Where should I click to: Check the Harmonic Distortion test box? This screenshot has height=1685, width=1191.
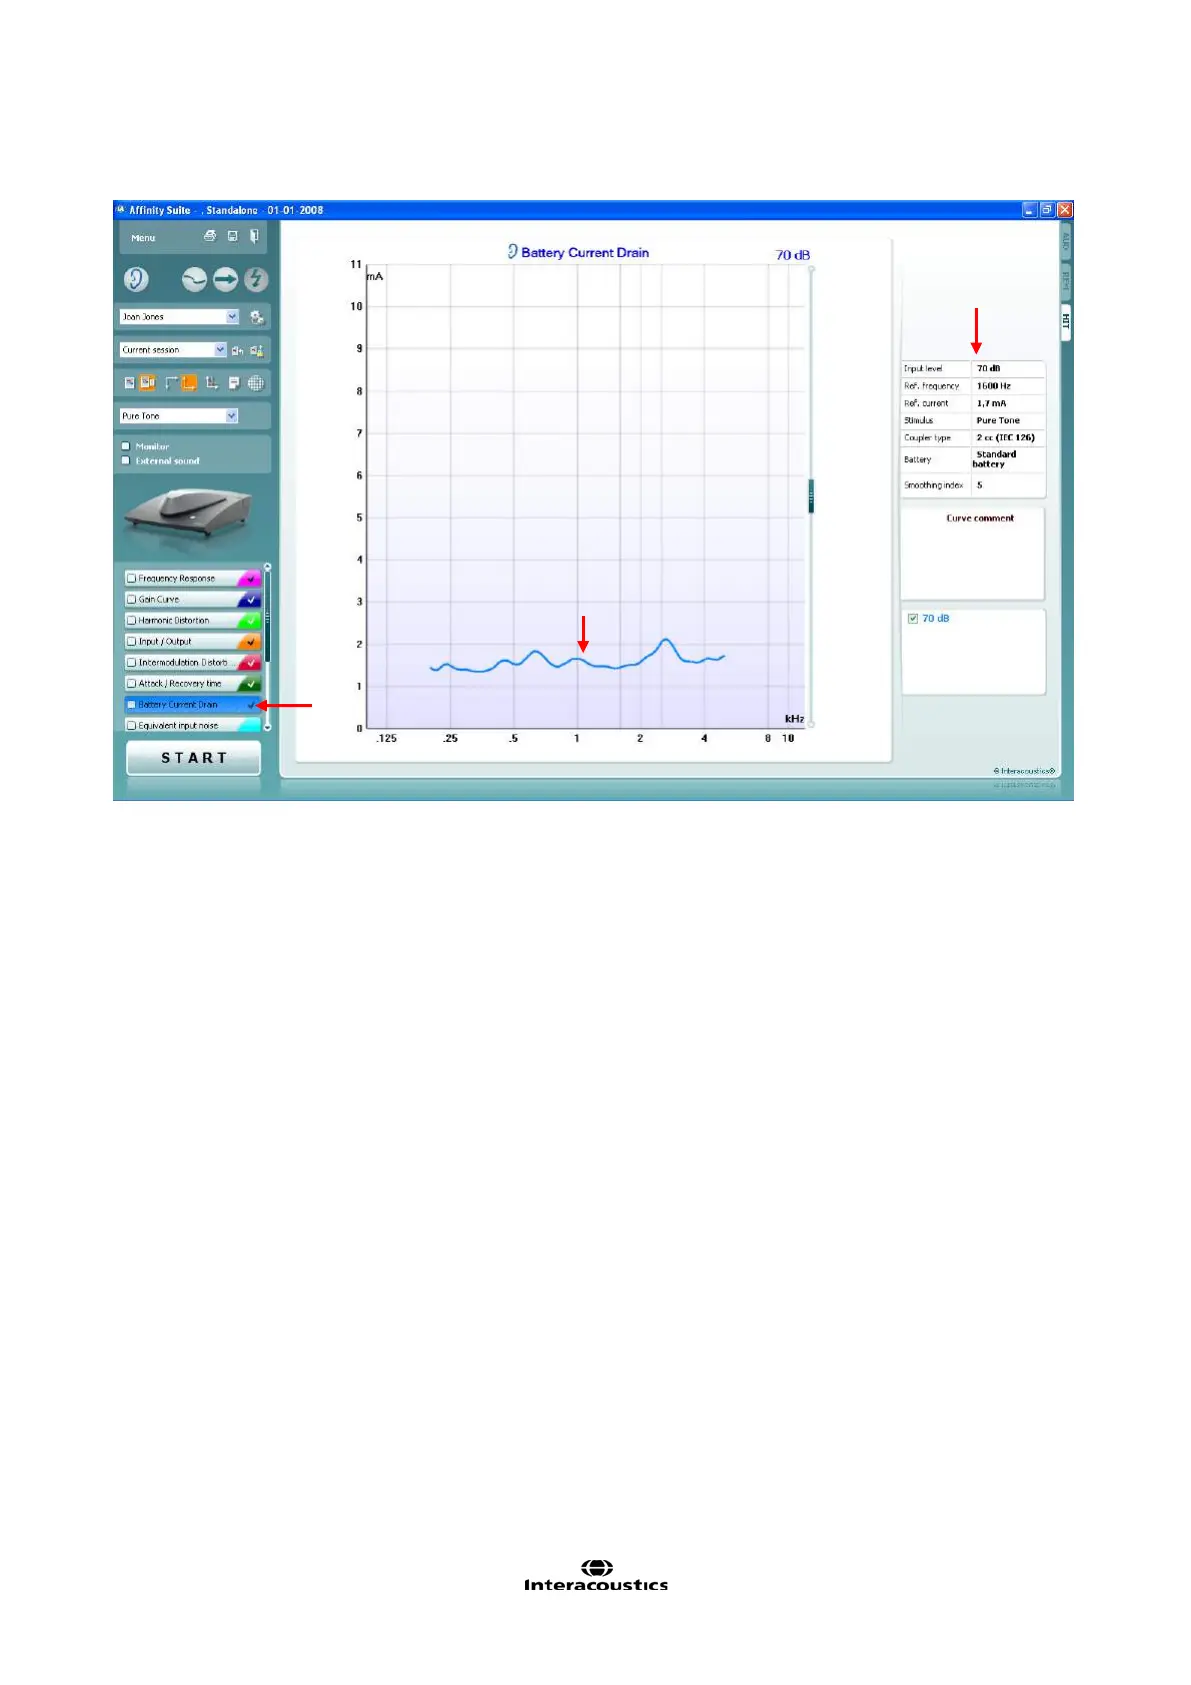click(131, 620)
